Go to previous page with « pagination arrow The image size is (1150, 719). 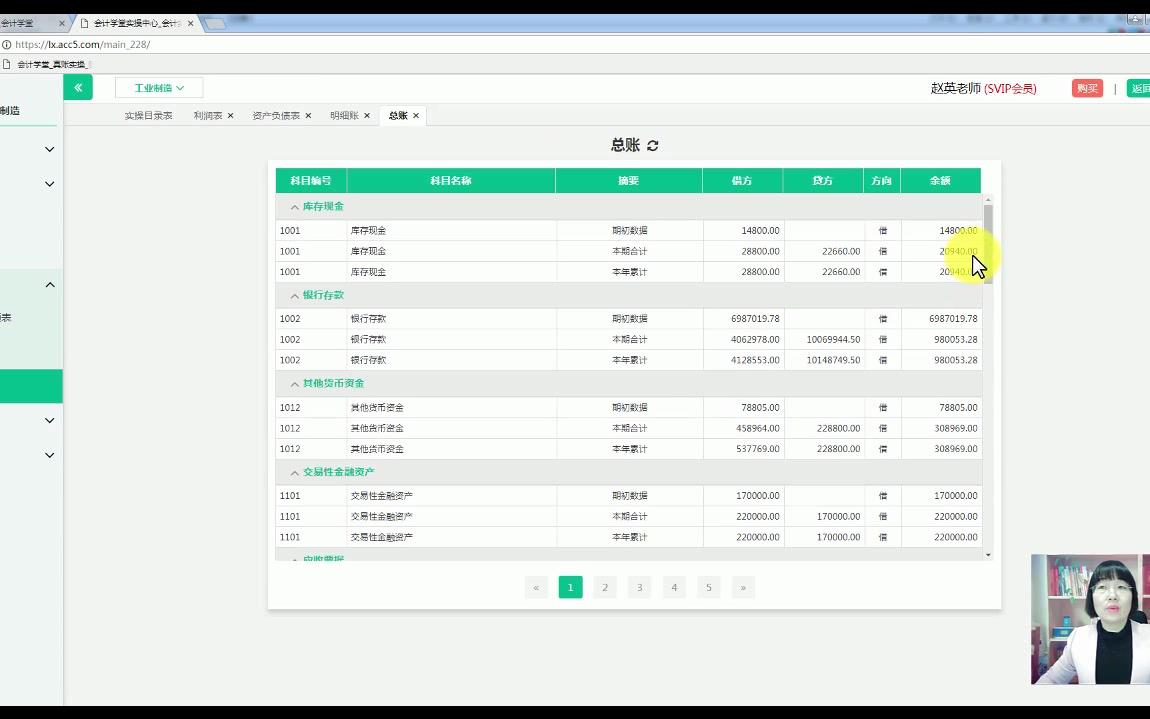click(536, 587)
